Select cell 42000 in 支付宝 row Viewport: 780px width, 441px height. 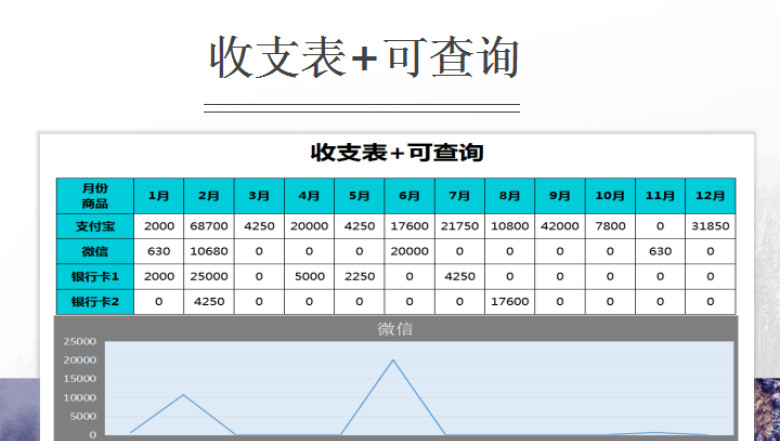click(x=560, y=226)
